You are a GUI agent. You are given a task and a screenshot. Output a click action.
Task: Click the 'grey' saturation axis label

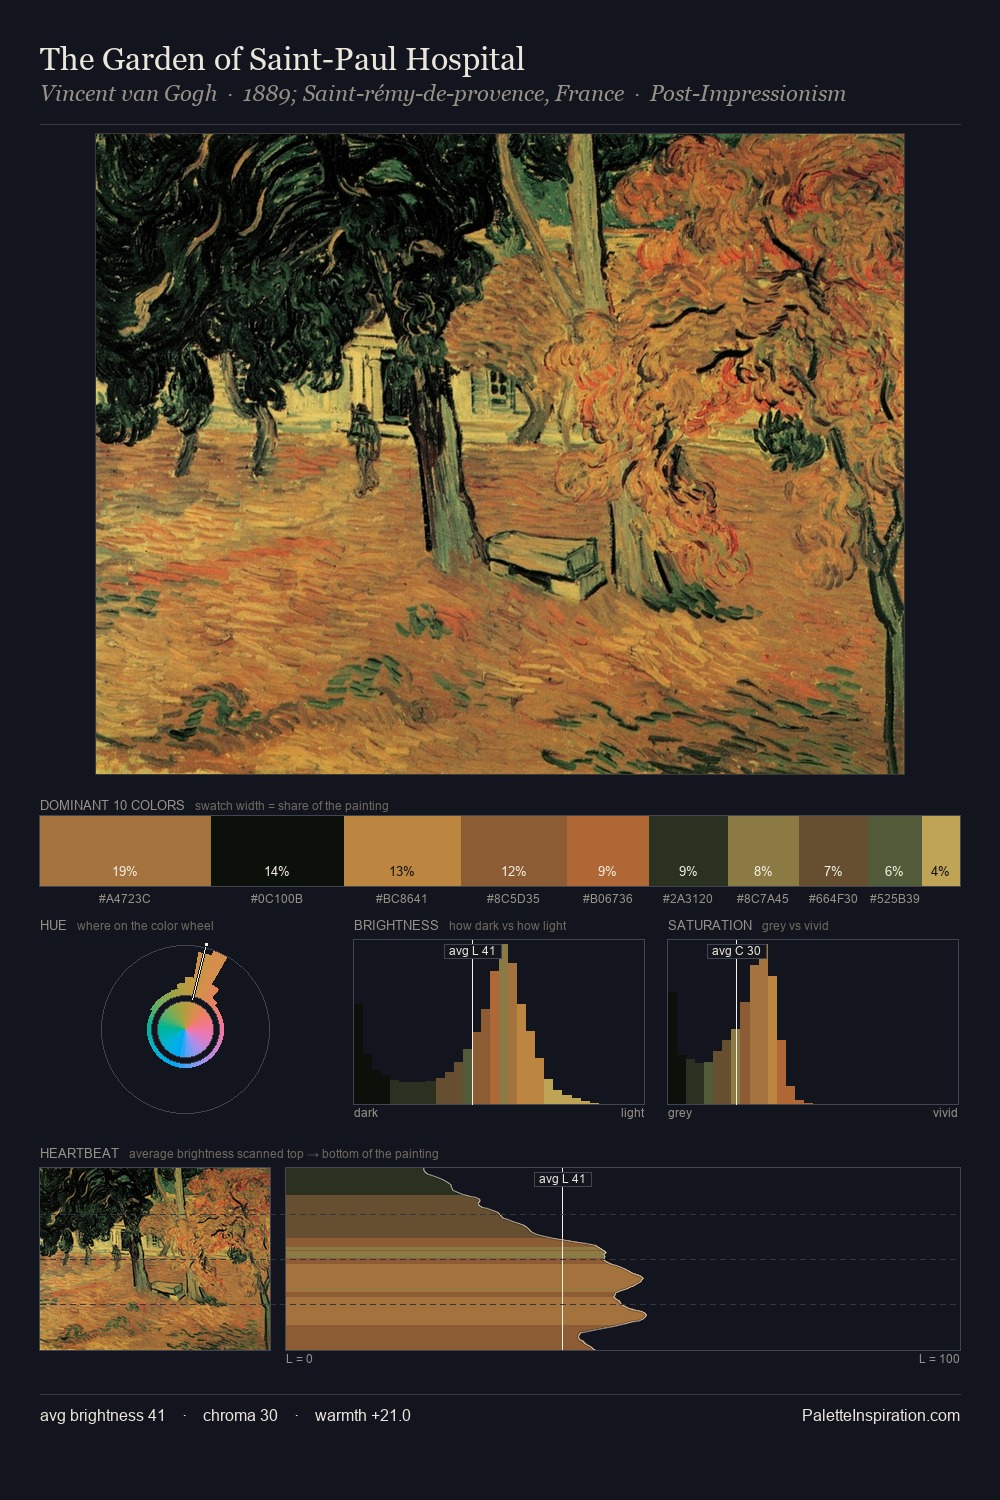[680, 1113]
